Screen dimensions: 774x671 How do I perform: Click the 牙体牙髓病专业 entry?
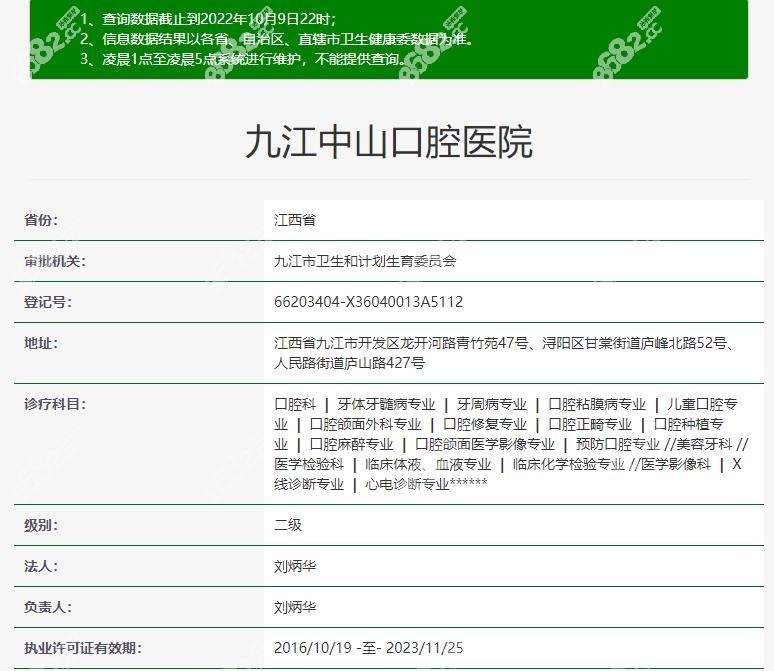[386, 404]
